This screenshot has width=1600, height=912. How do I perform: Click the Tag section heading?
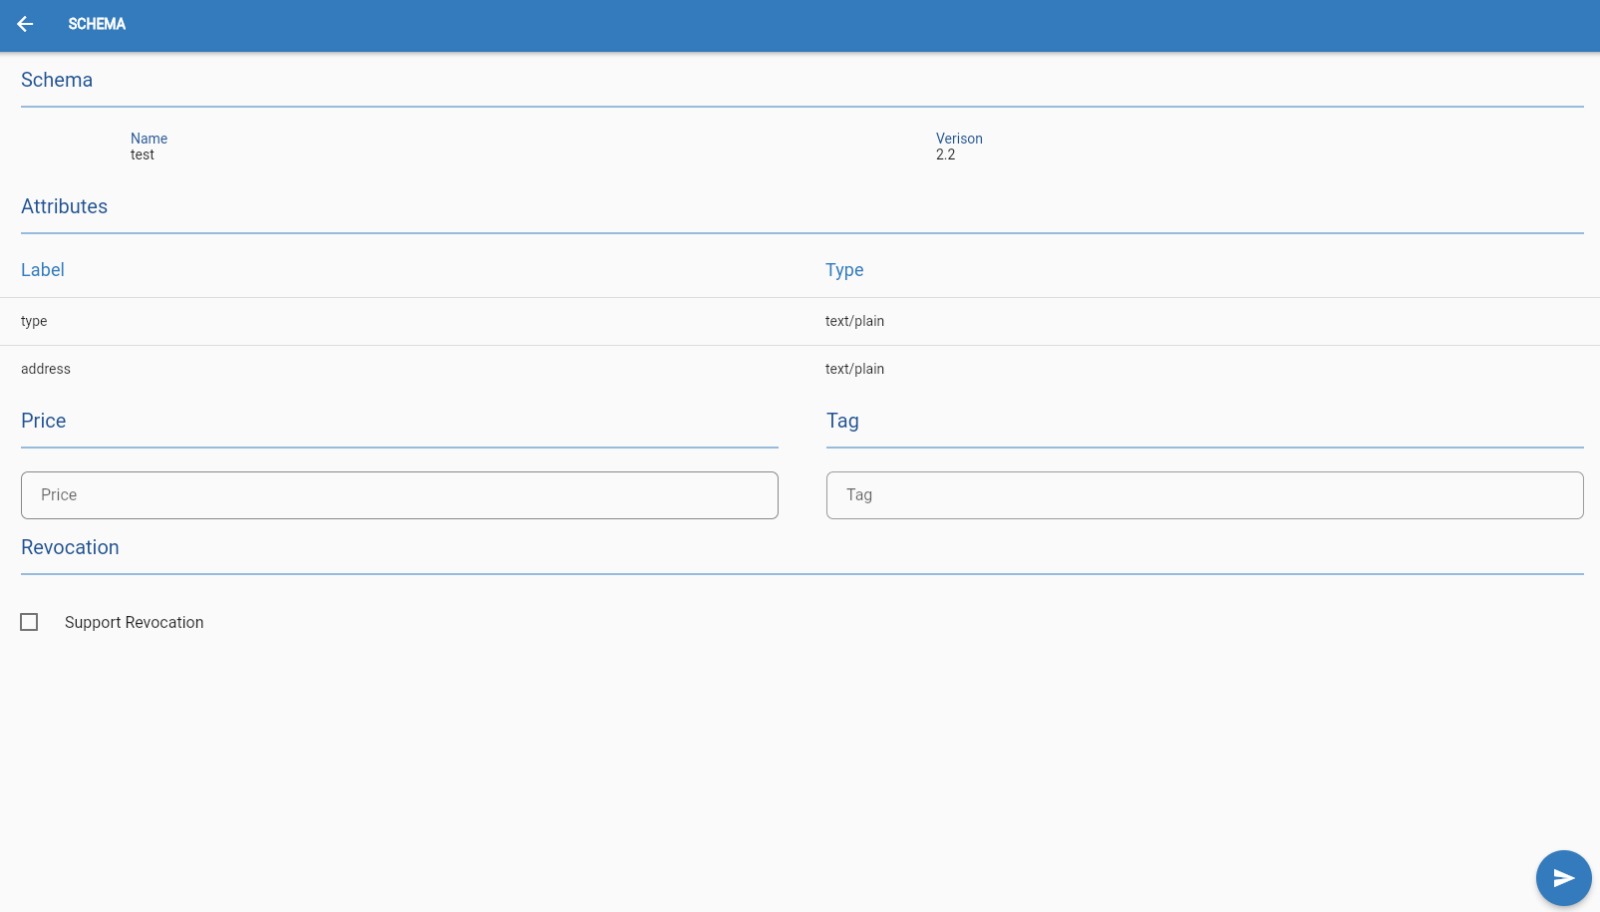[842, 421]
